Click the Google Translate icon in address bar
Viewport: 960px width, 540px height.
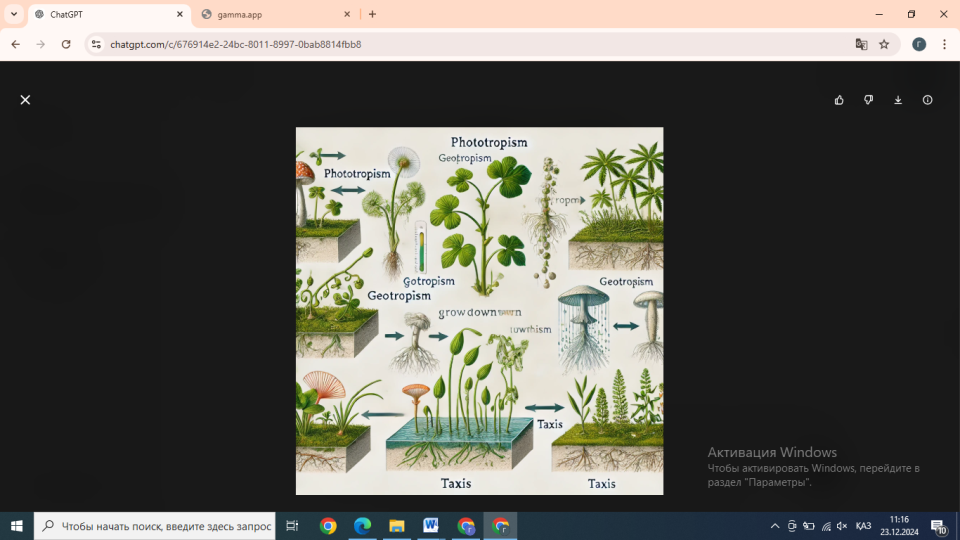point(861,44)
